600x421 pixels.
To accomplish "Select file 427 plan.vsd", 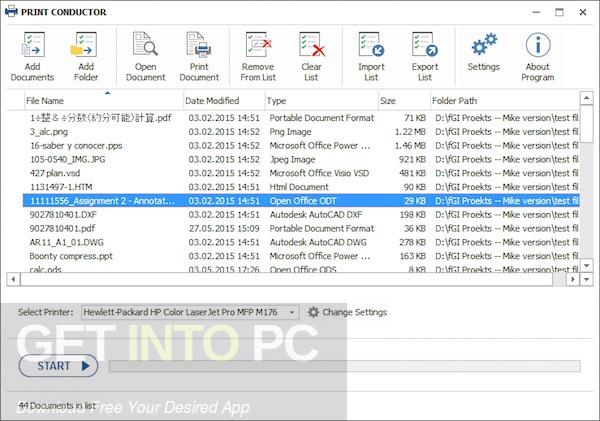I will [x=55, y=173].
